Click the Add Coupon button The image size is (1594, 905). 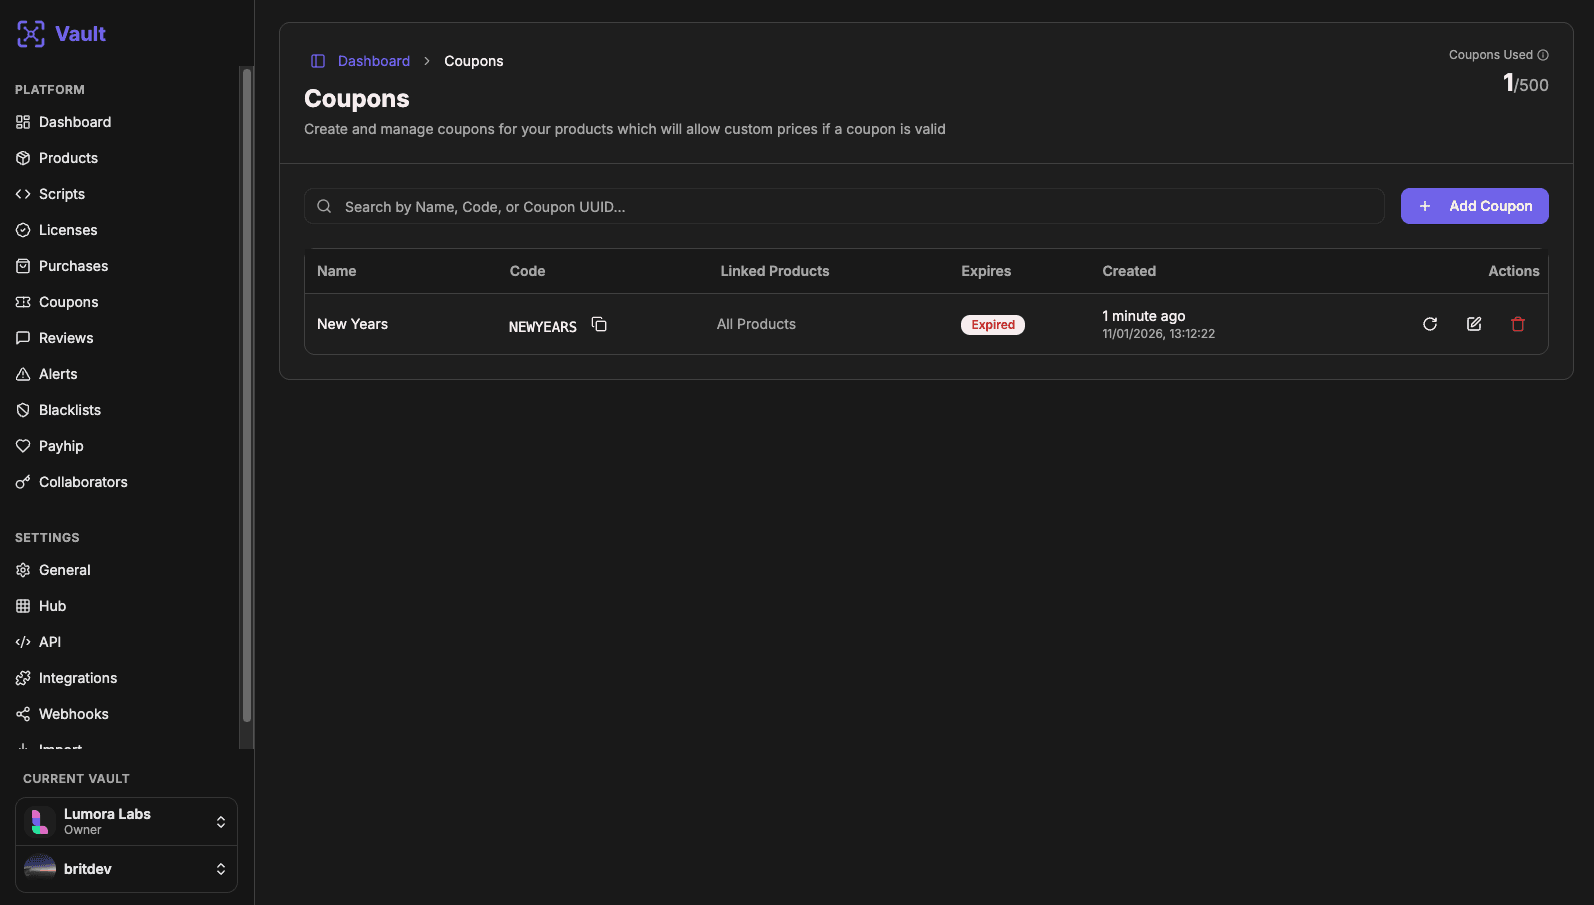point(1475,206)
